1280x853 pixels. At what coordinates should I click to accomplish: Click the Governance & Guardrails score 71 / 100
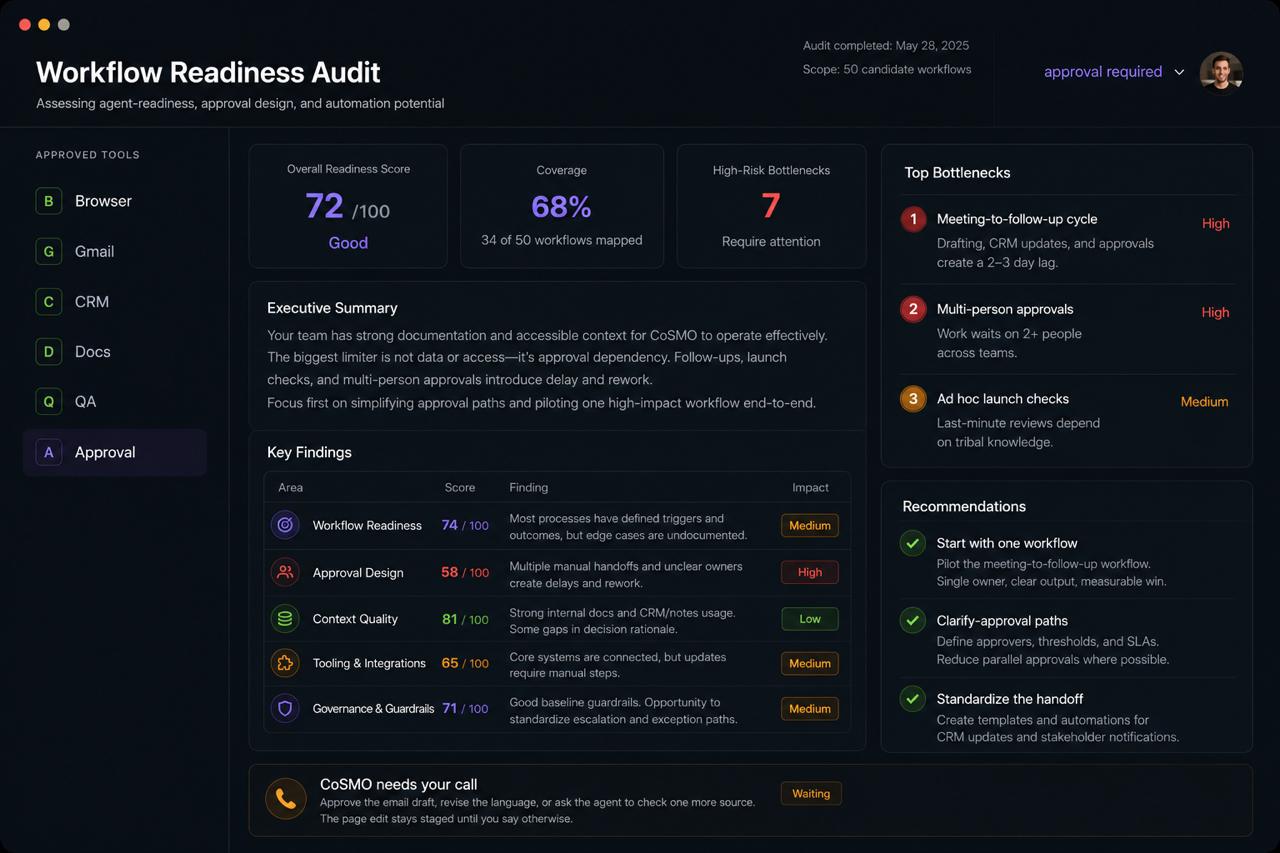[465, 708]
